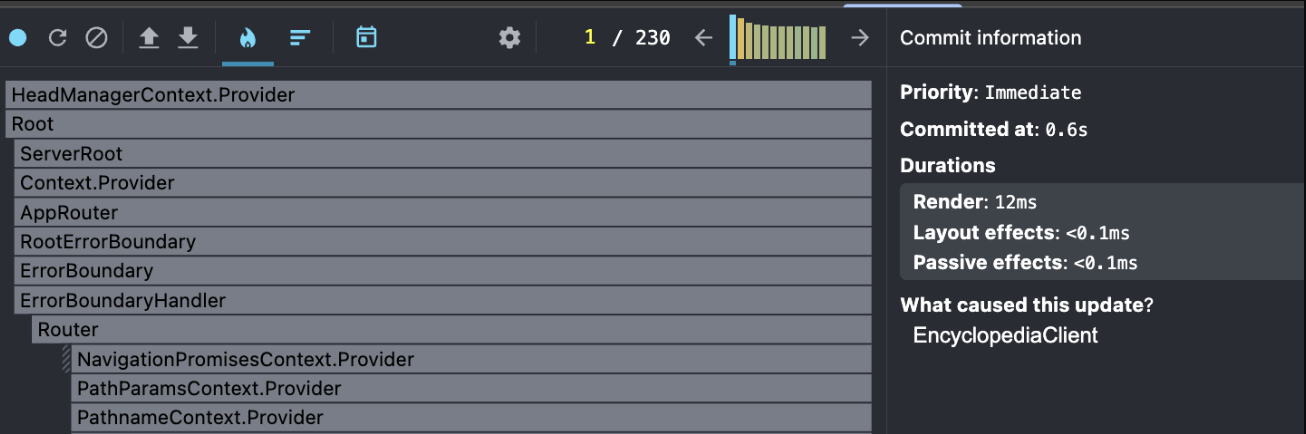This screenshot has height=434, width=1306.
Task: Select the Root component bar
Action: click(438, 124)
